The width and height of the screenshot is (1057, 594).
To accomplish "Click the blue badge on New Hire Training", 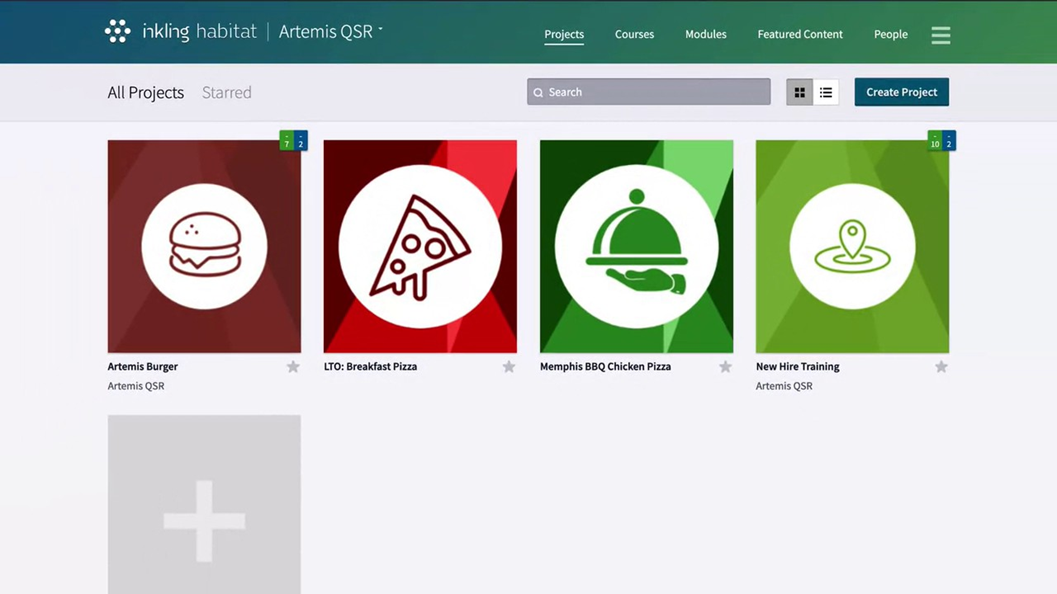I will tap(949, 141).
